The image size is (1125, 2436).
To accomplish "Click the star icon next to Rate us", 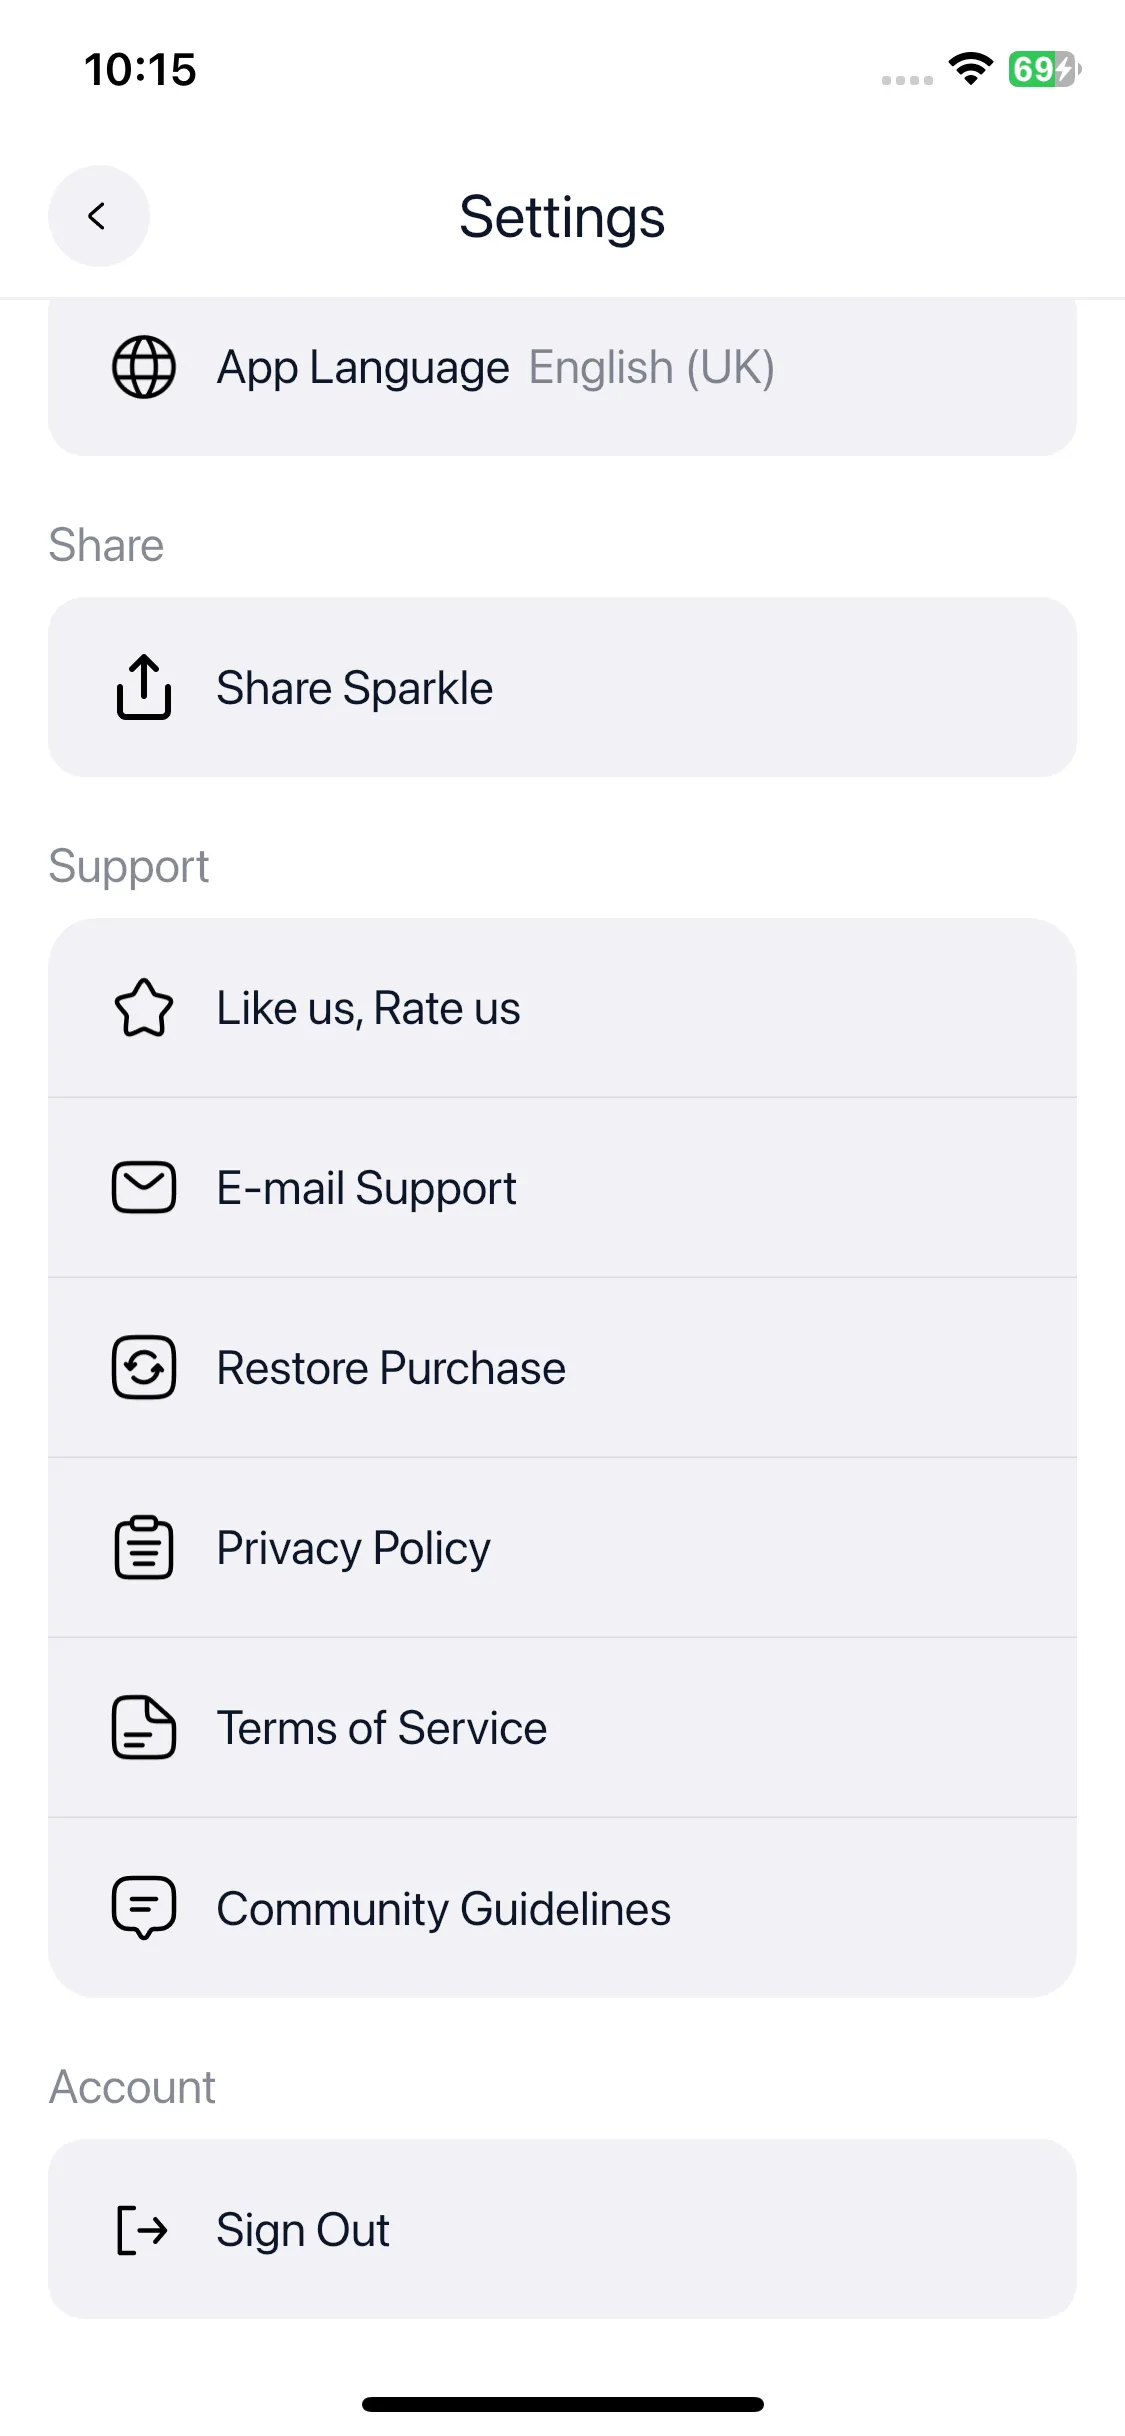I will 144,1007.
